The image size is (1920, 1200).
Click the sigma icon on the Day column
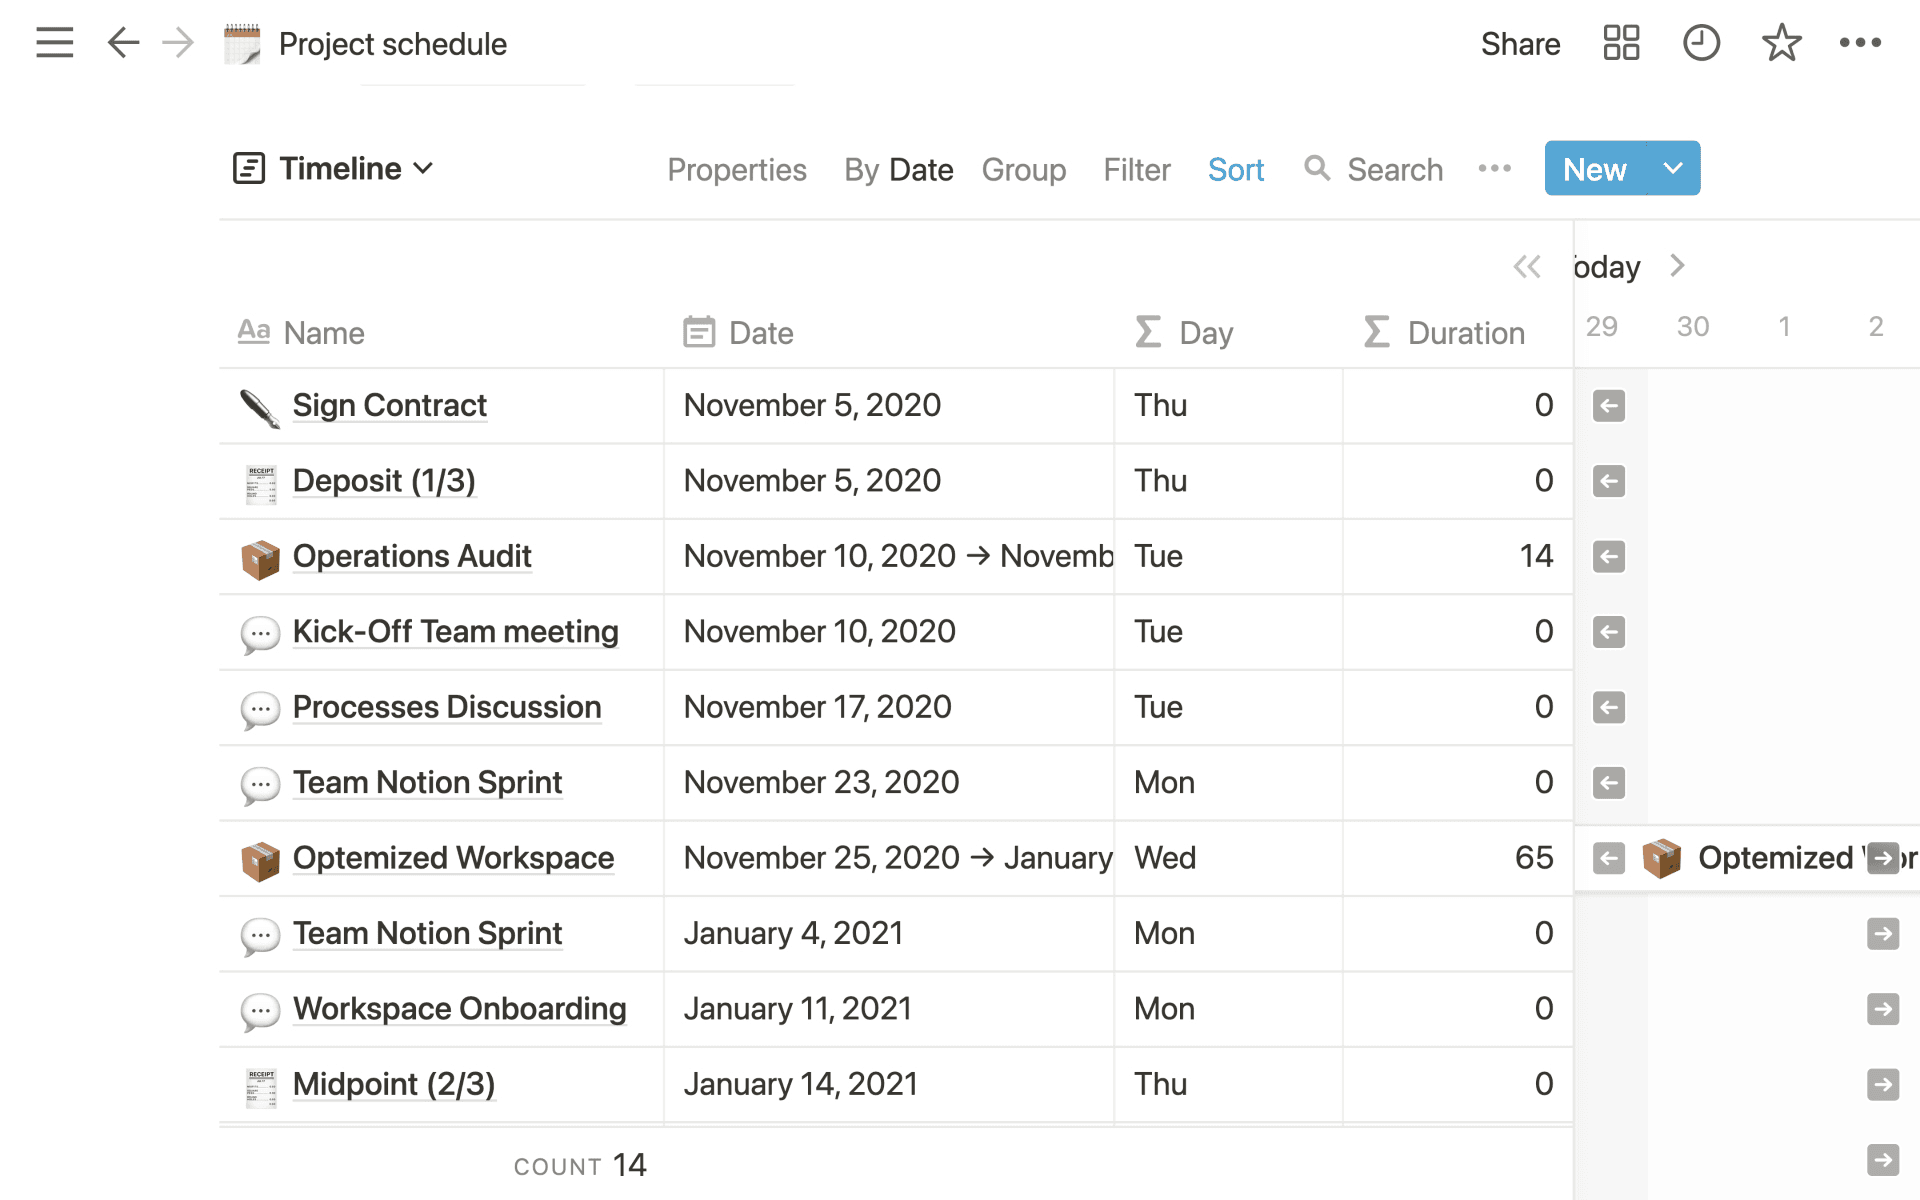click(1146, 331)
